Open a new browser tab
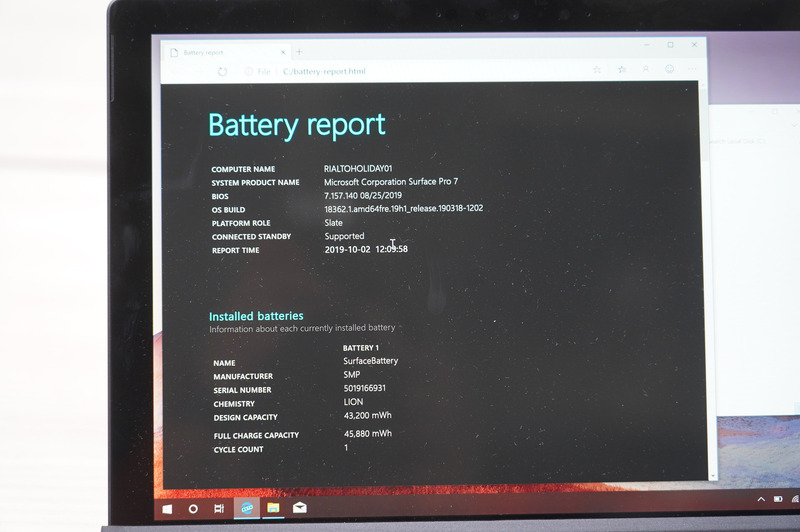This screenshot has width=800, height=532. pyautogui.click(x=299, y=52)
